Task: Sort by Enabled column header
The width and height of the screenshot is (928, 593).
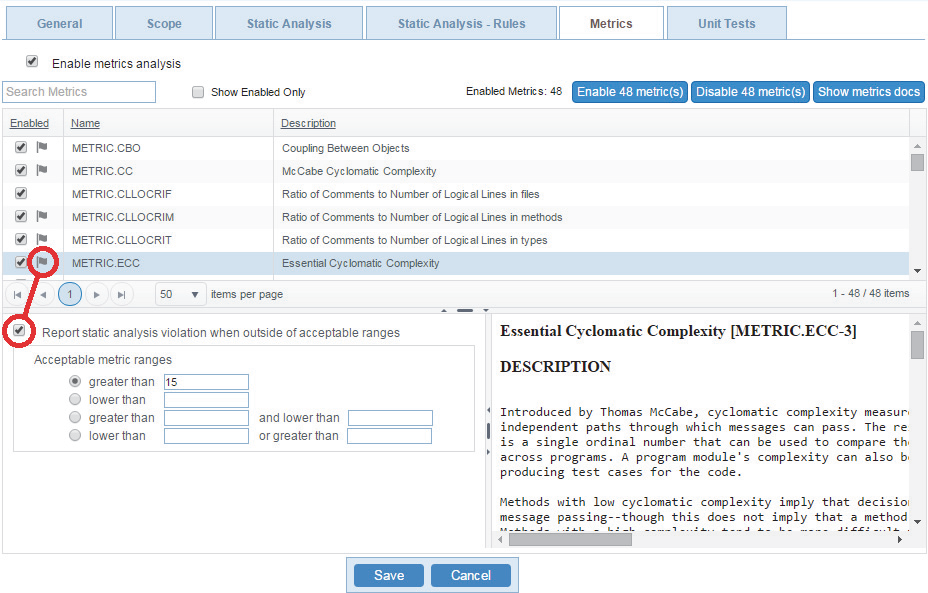Action: [x=30, y=123]
